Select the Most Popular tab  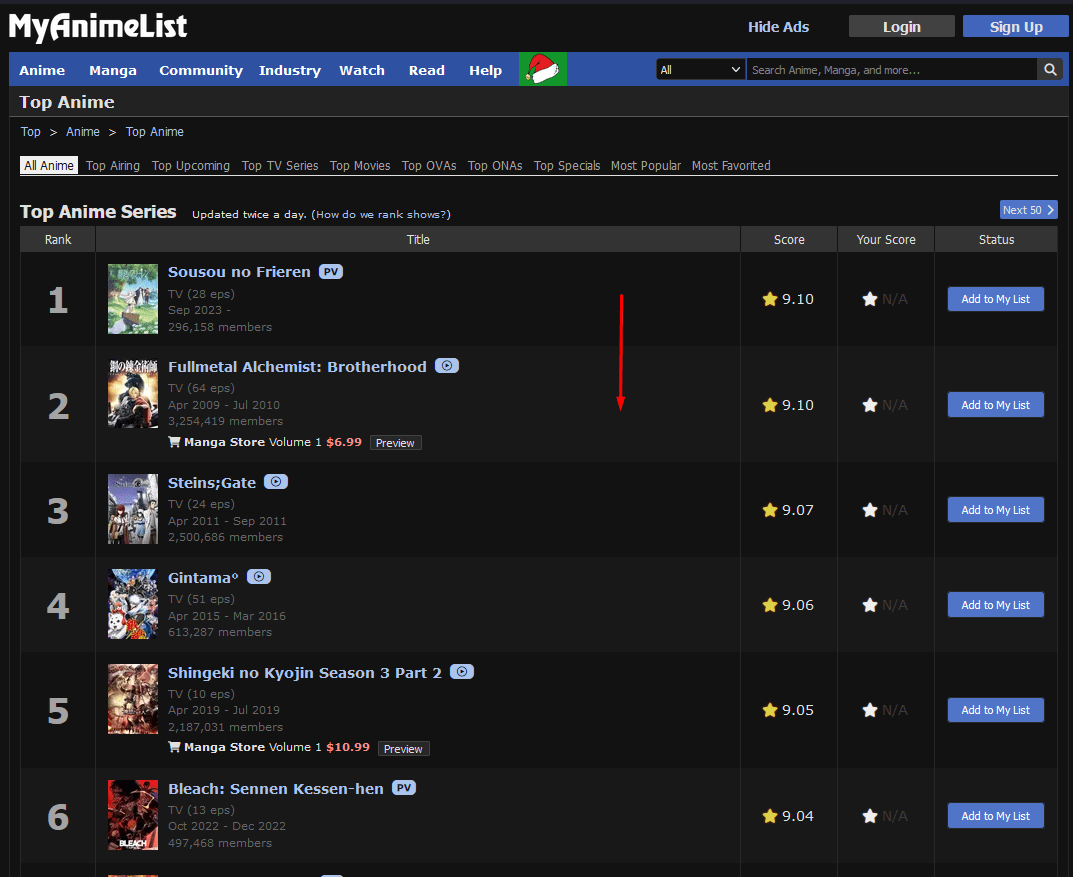(x=646, y=166)
